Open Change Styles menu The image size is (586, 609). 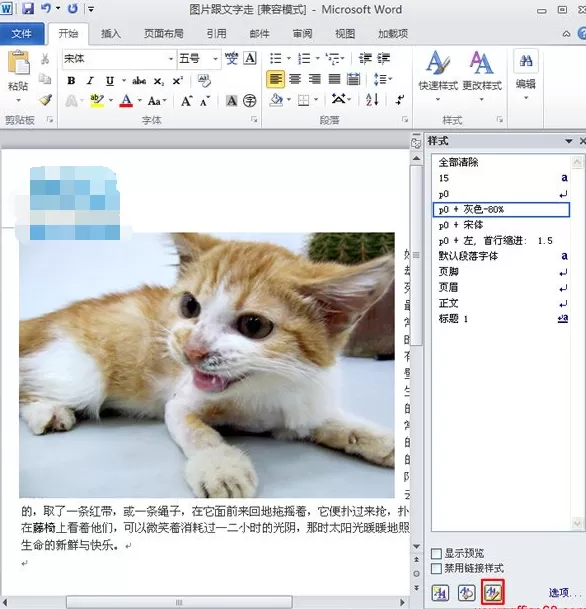[x=482, y=75]
